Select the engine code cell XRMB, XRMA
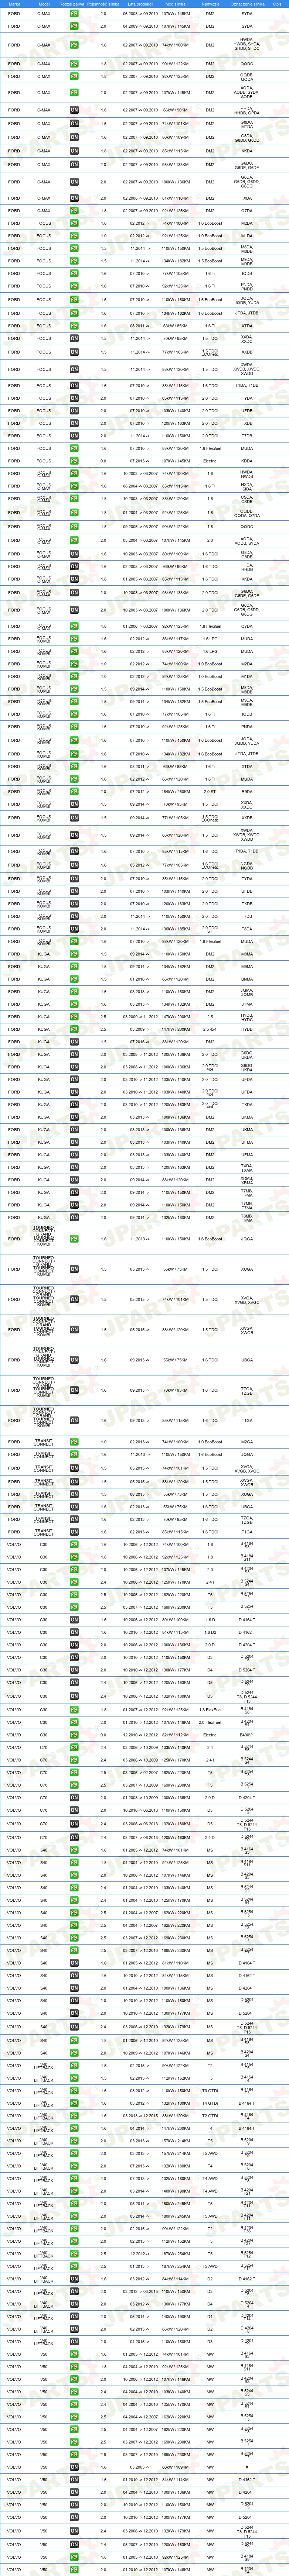Viewport: 289px width, 2576px height. click(247, 1179)
